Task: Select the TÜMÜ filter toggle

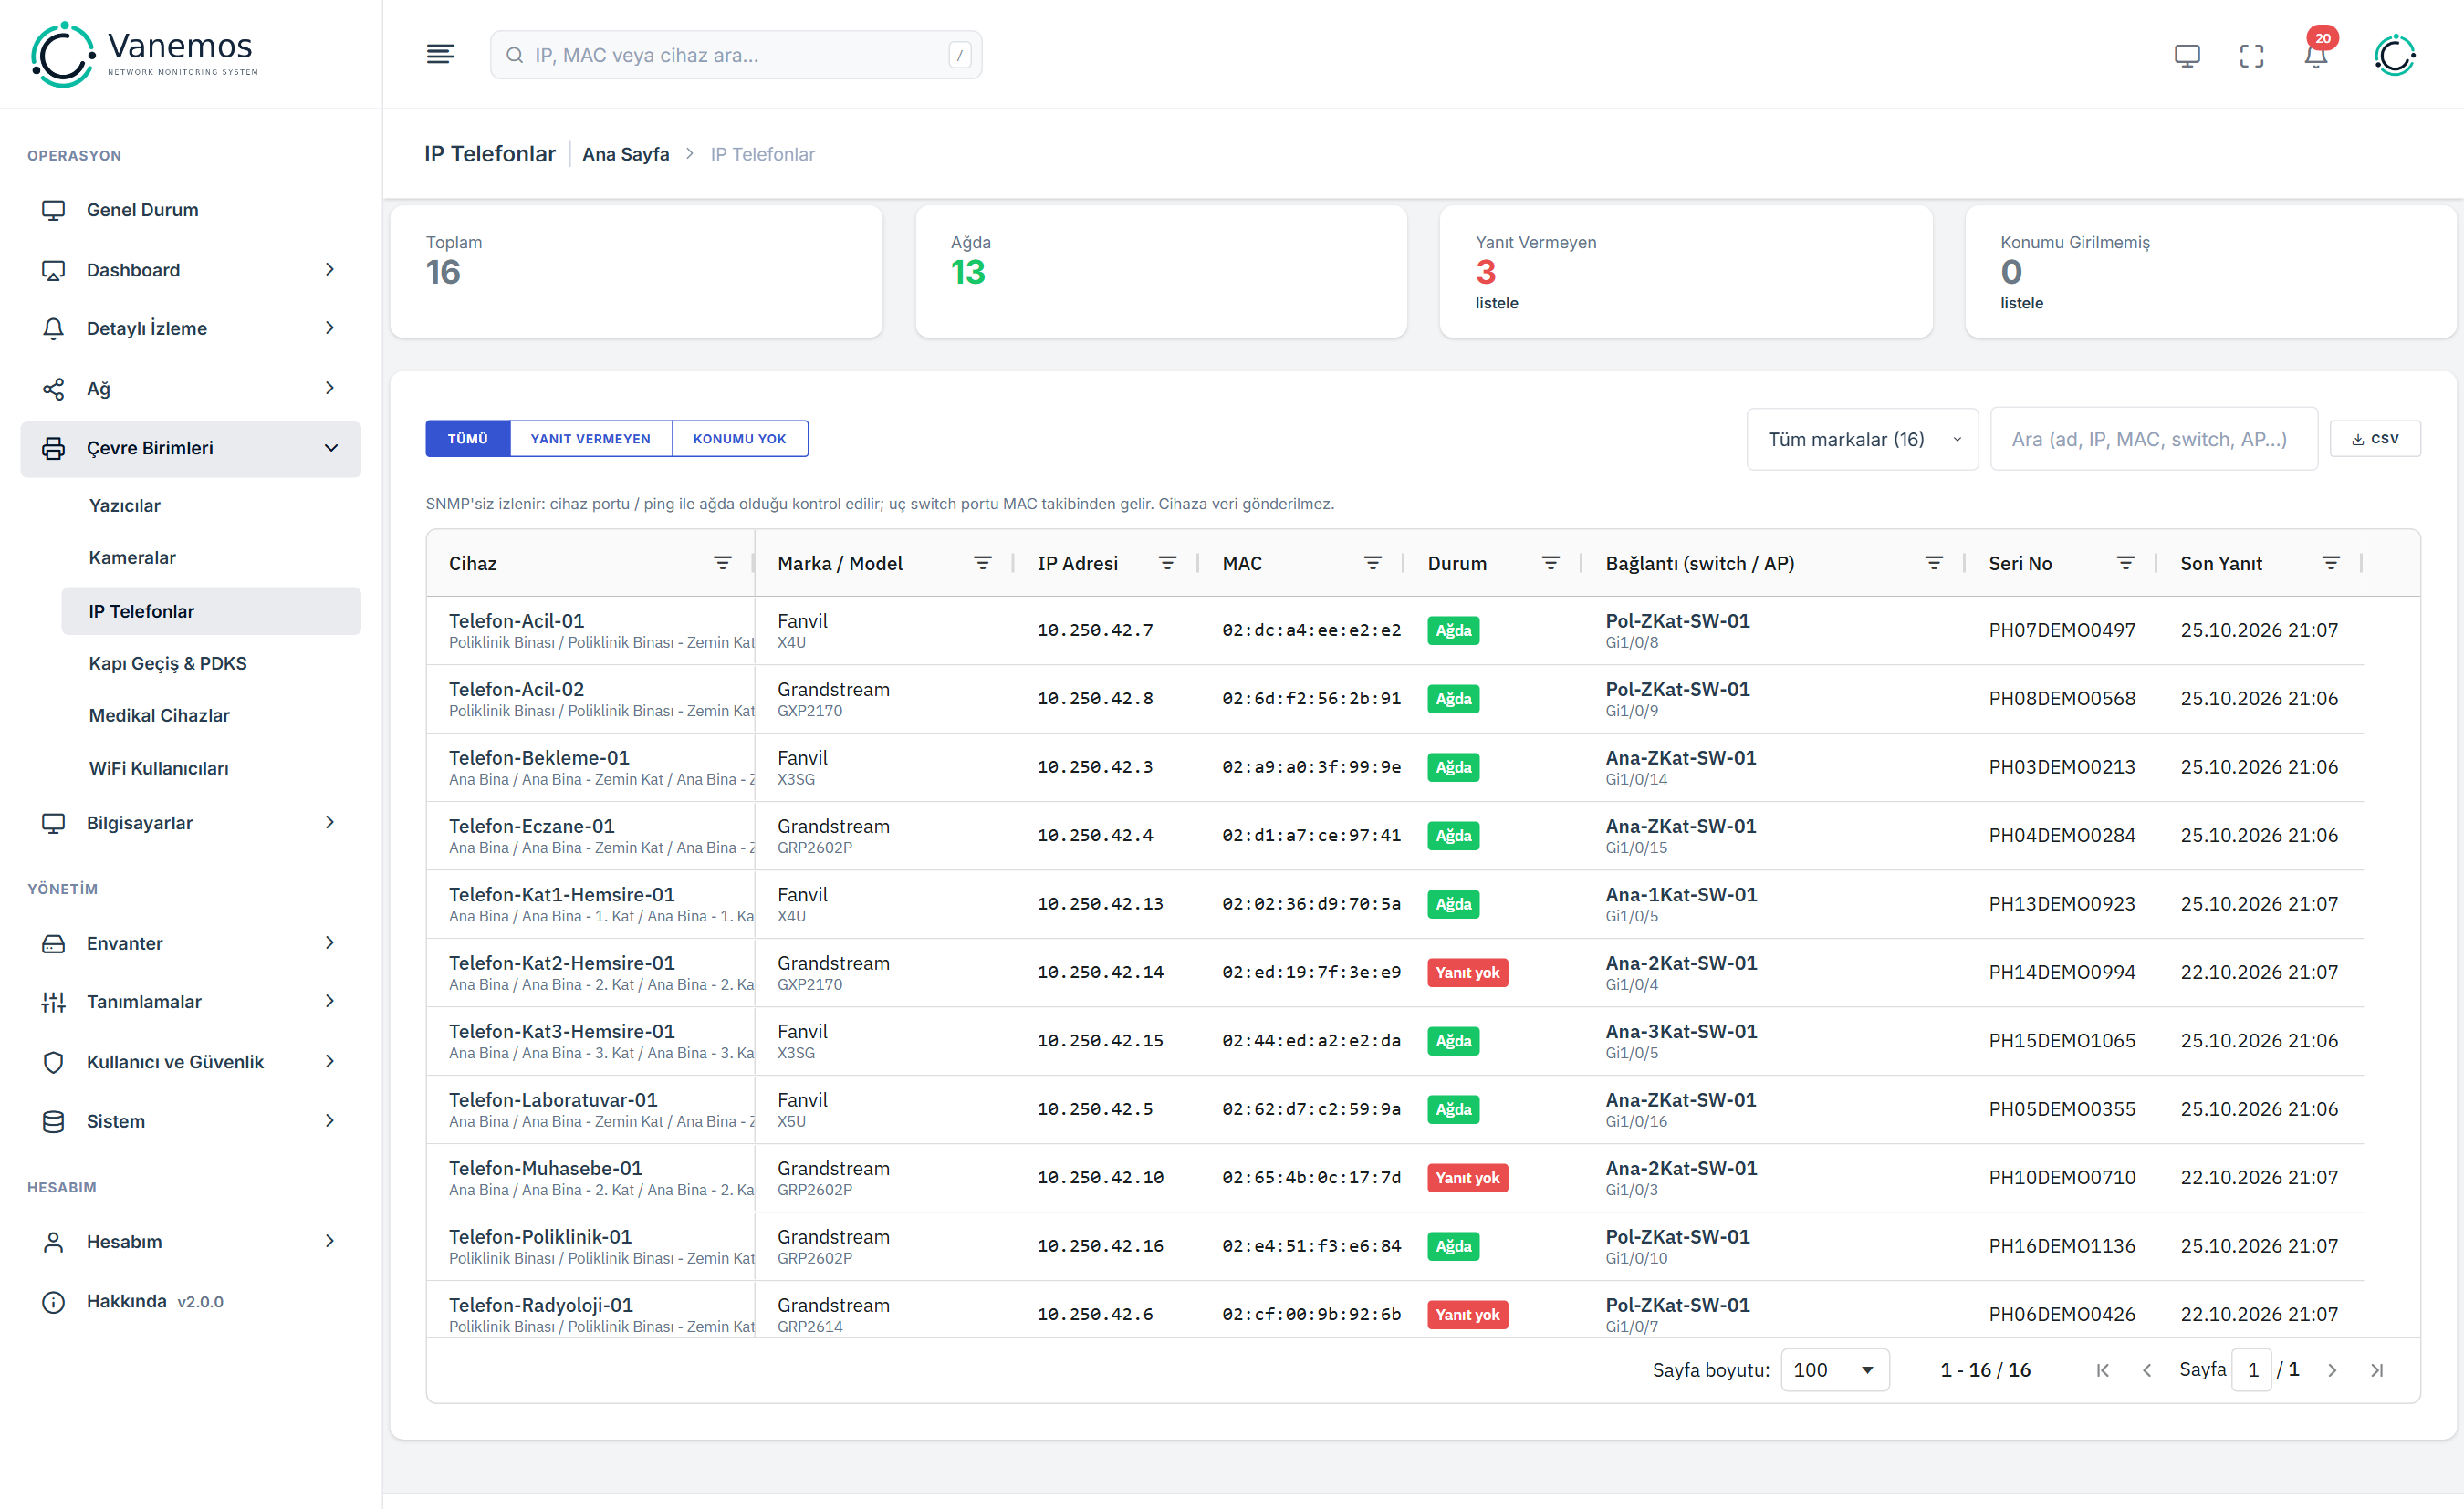Action: click(x=467, y=438)
